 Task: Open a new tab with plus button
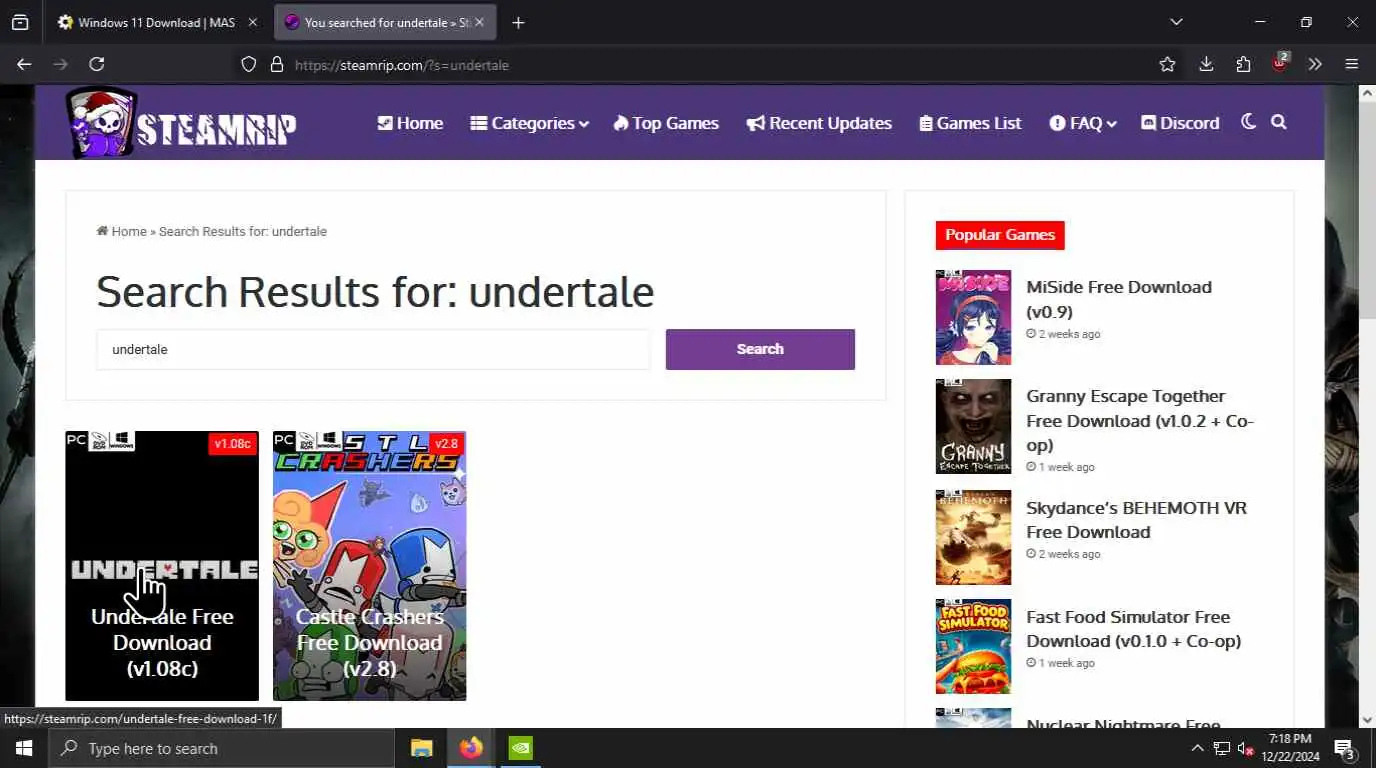click(517, 22)
